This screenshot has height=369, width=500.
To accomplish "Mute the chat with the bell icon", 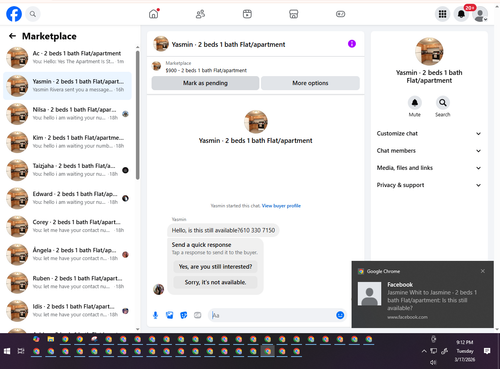I will click(415, 103).
